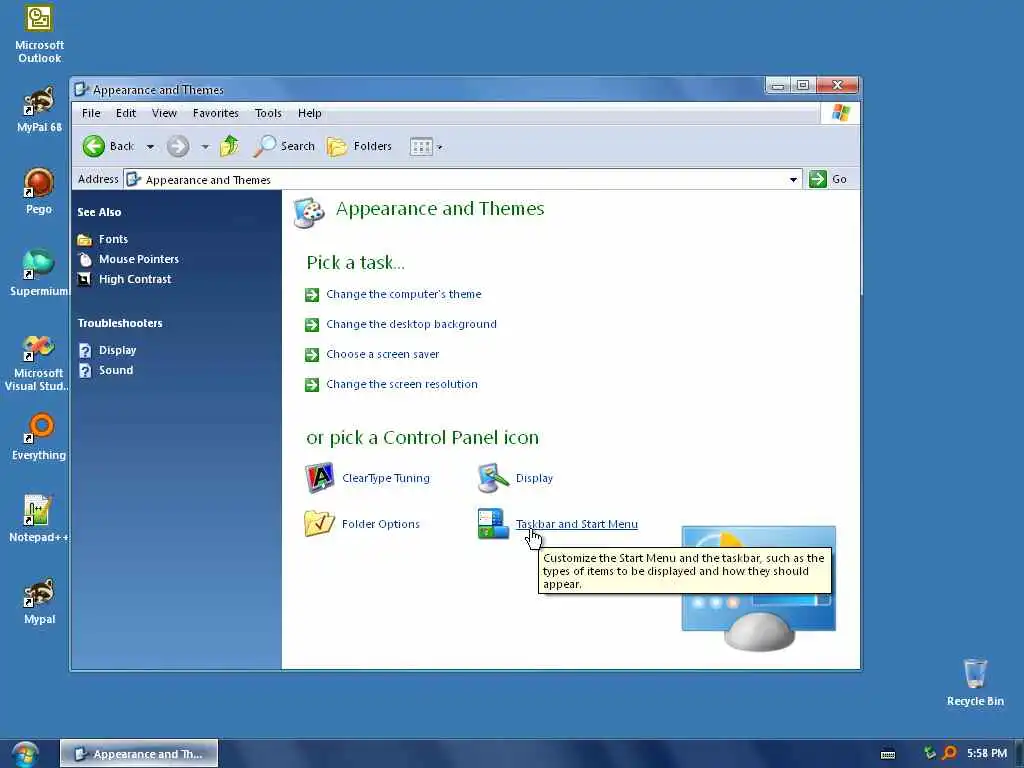Image resolution: width=1024 pixels, height=768 pixels.
Task: Open the ClearType Tuning text link
Action: pos(386,479)
